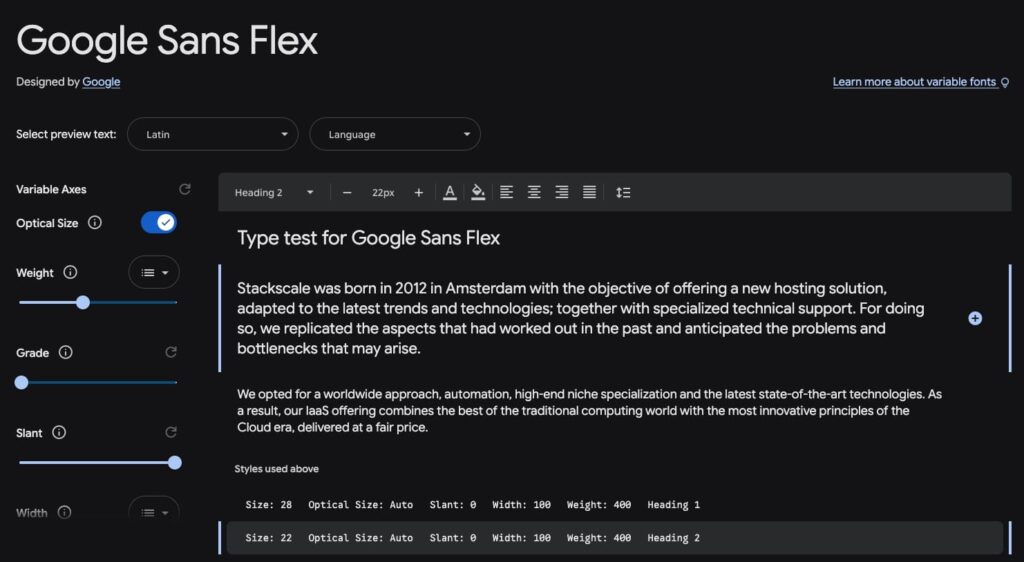The height and width of the screenshot is (562, 1024).
Task: Open the Language dropdown
Action: 395,134
